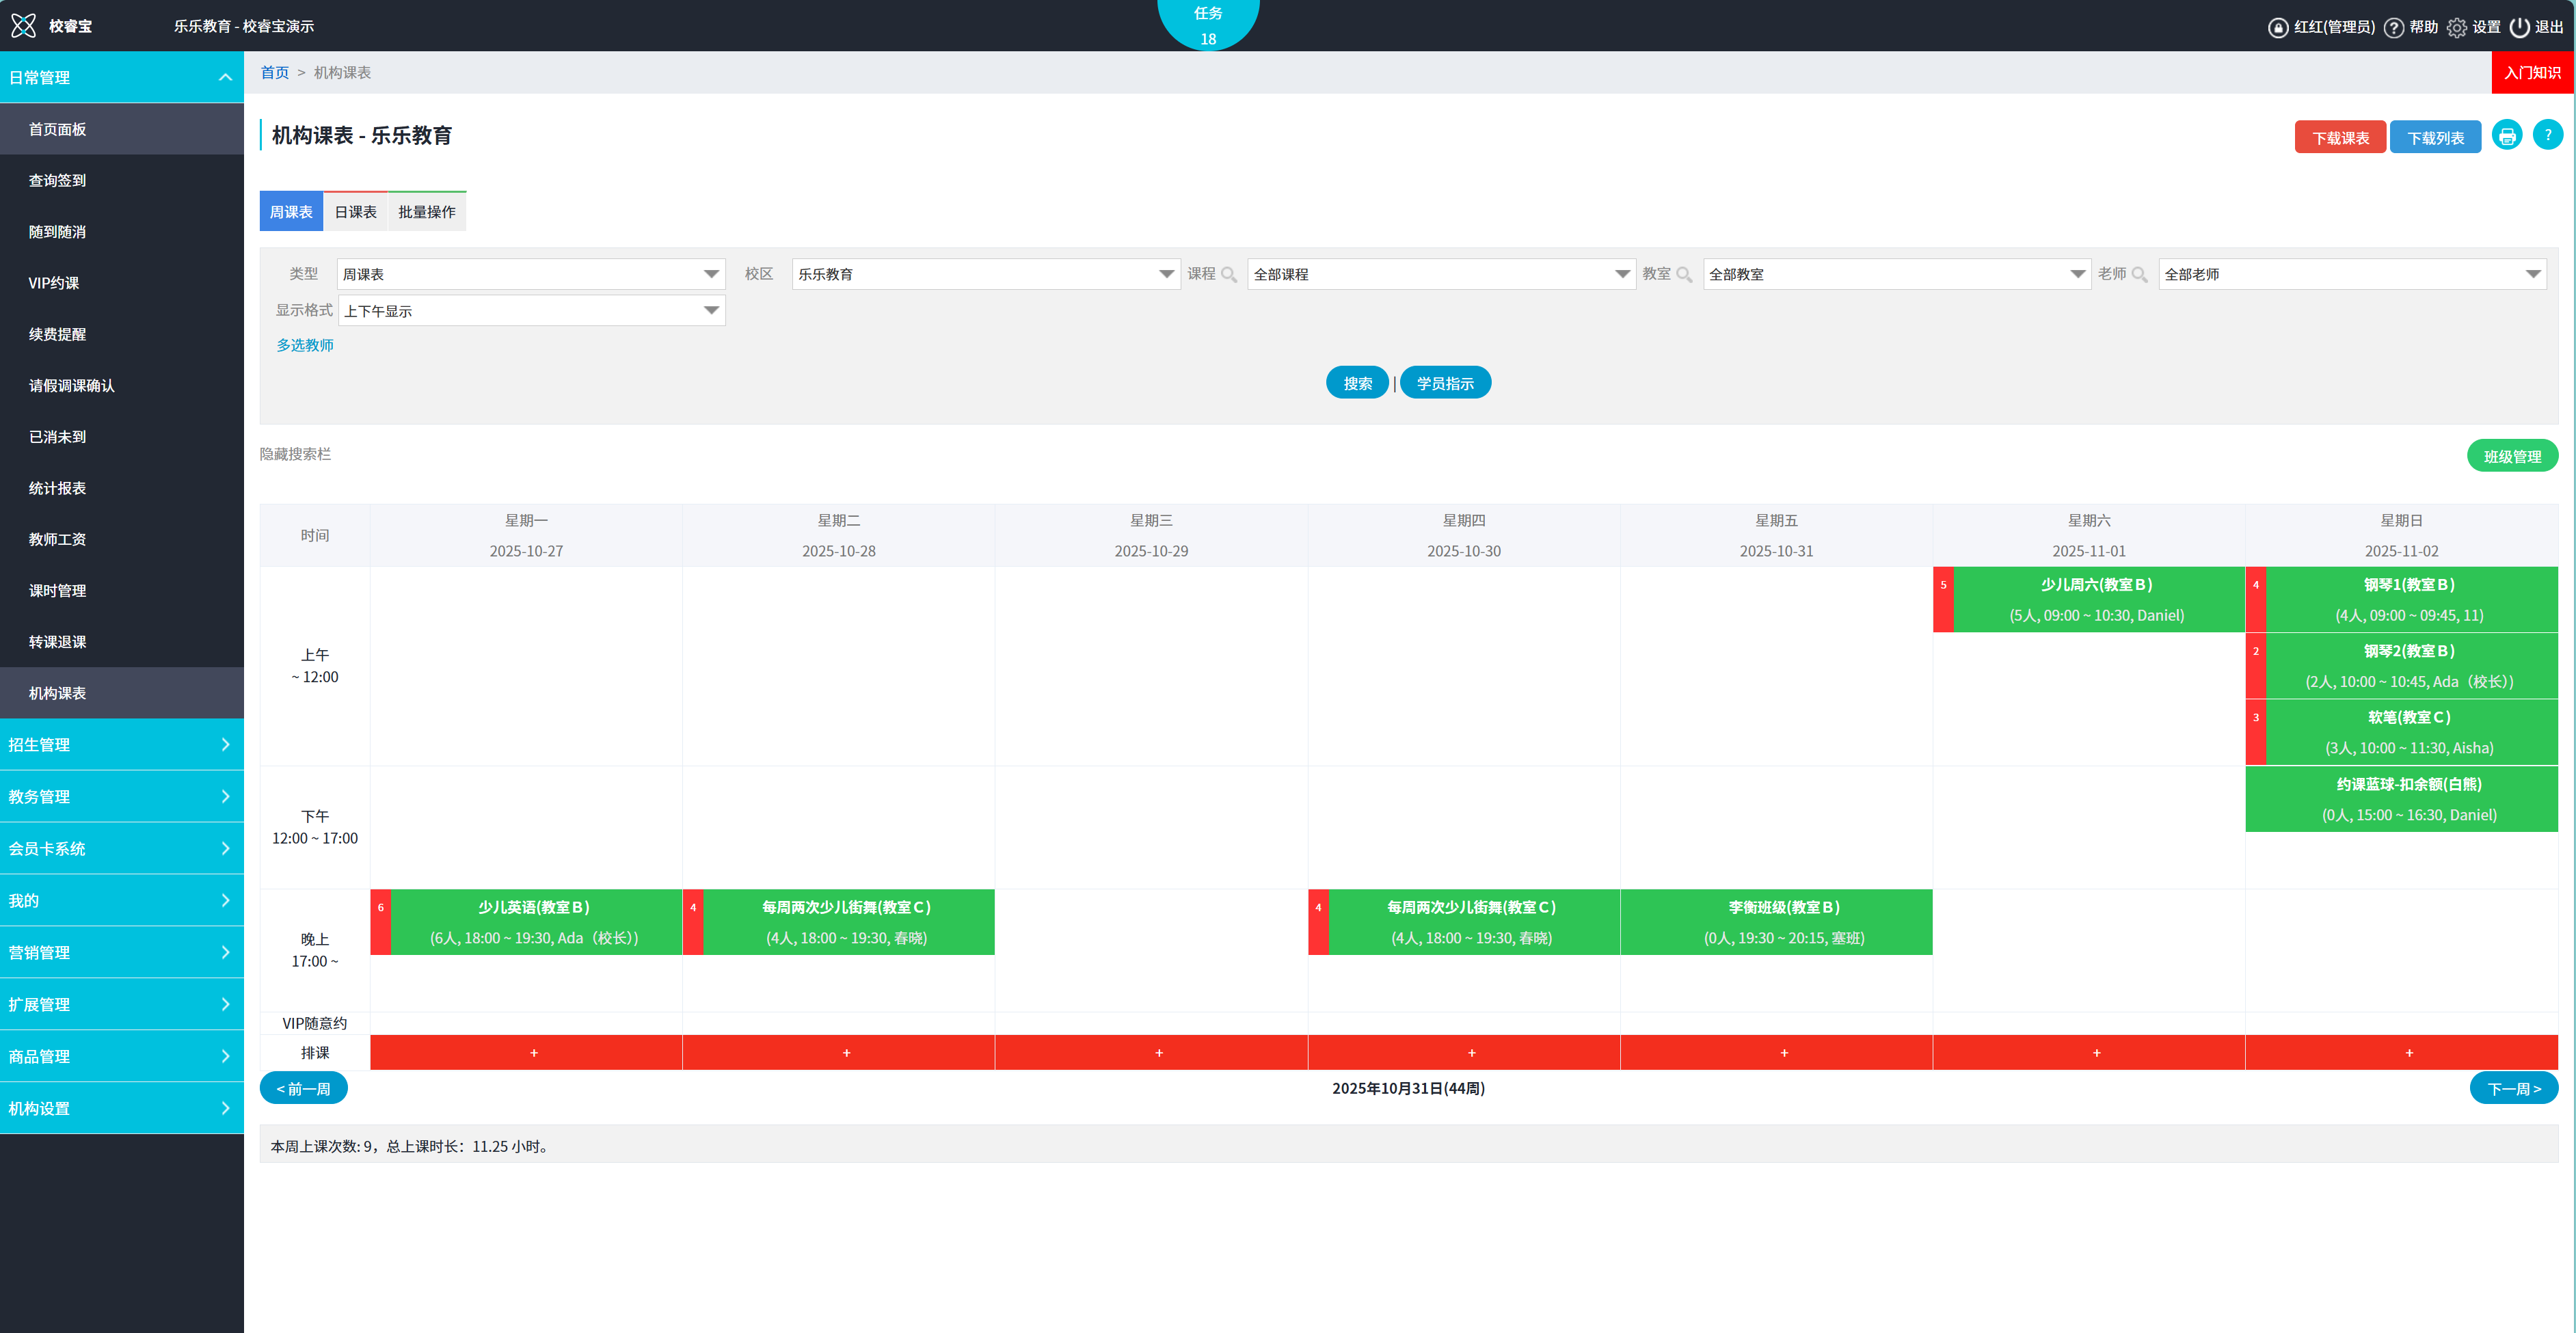Screen dimensions: 2576x1333
Task: Switch to the 日课表 tab
Action: [355, 212]
